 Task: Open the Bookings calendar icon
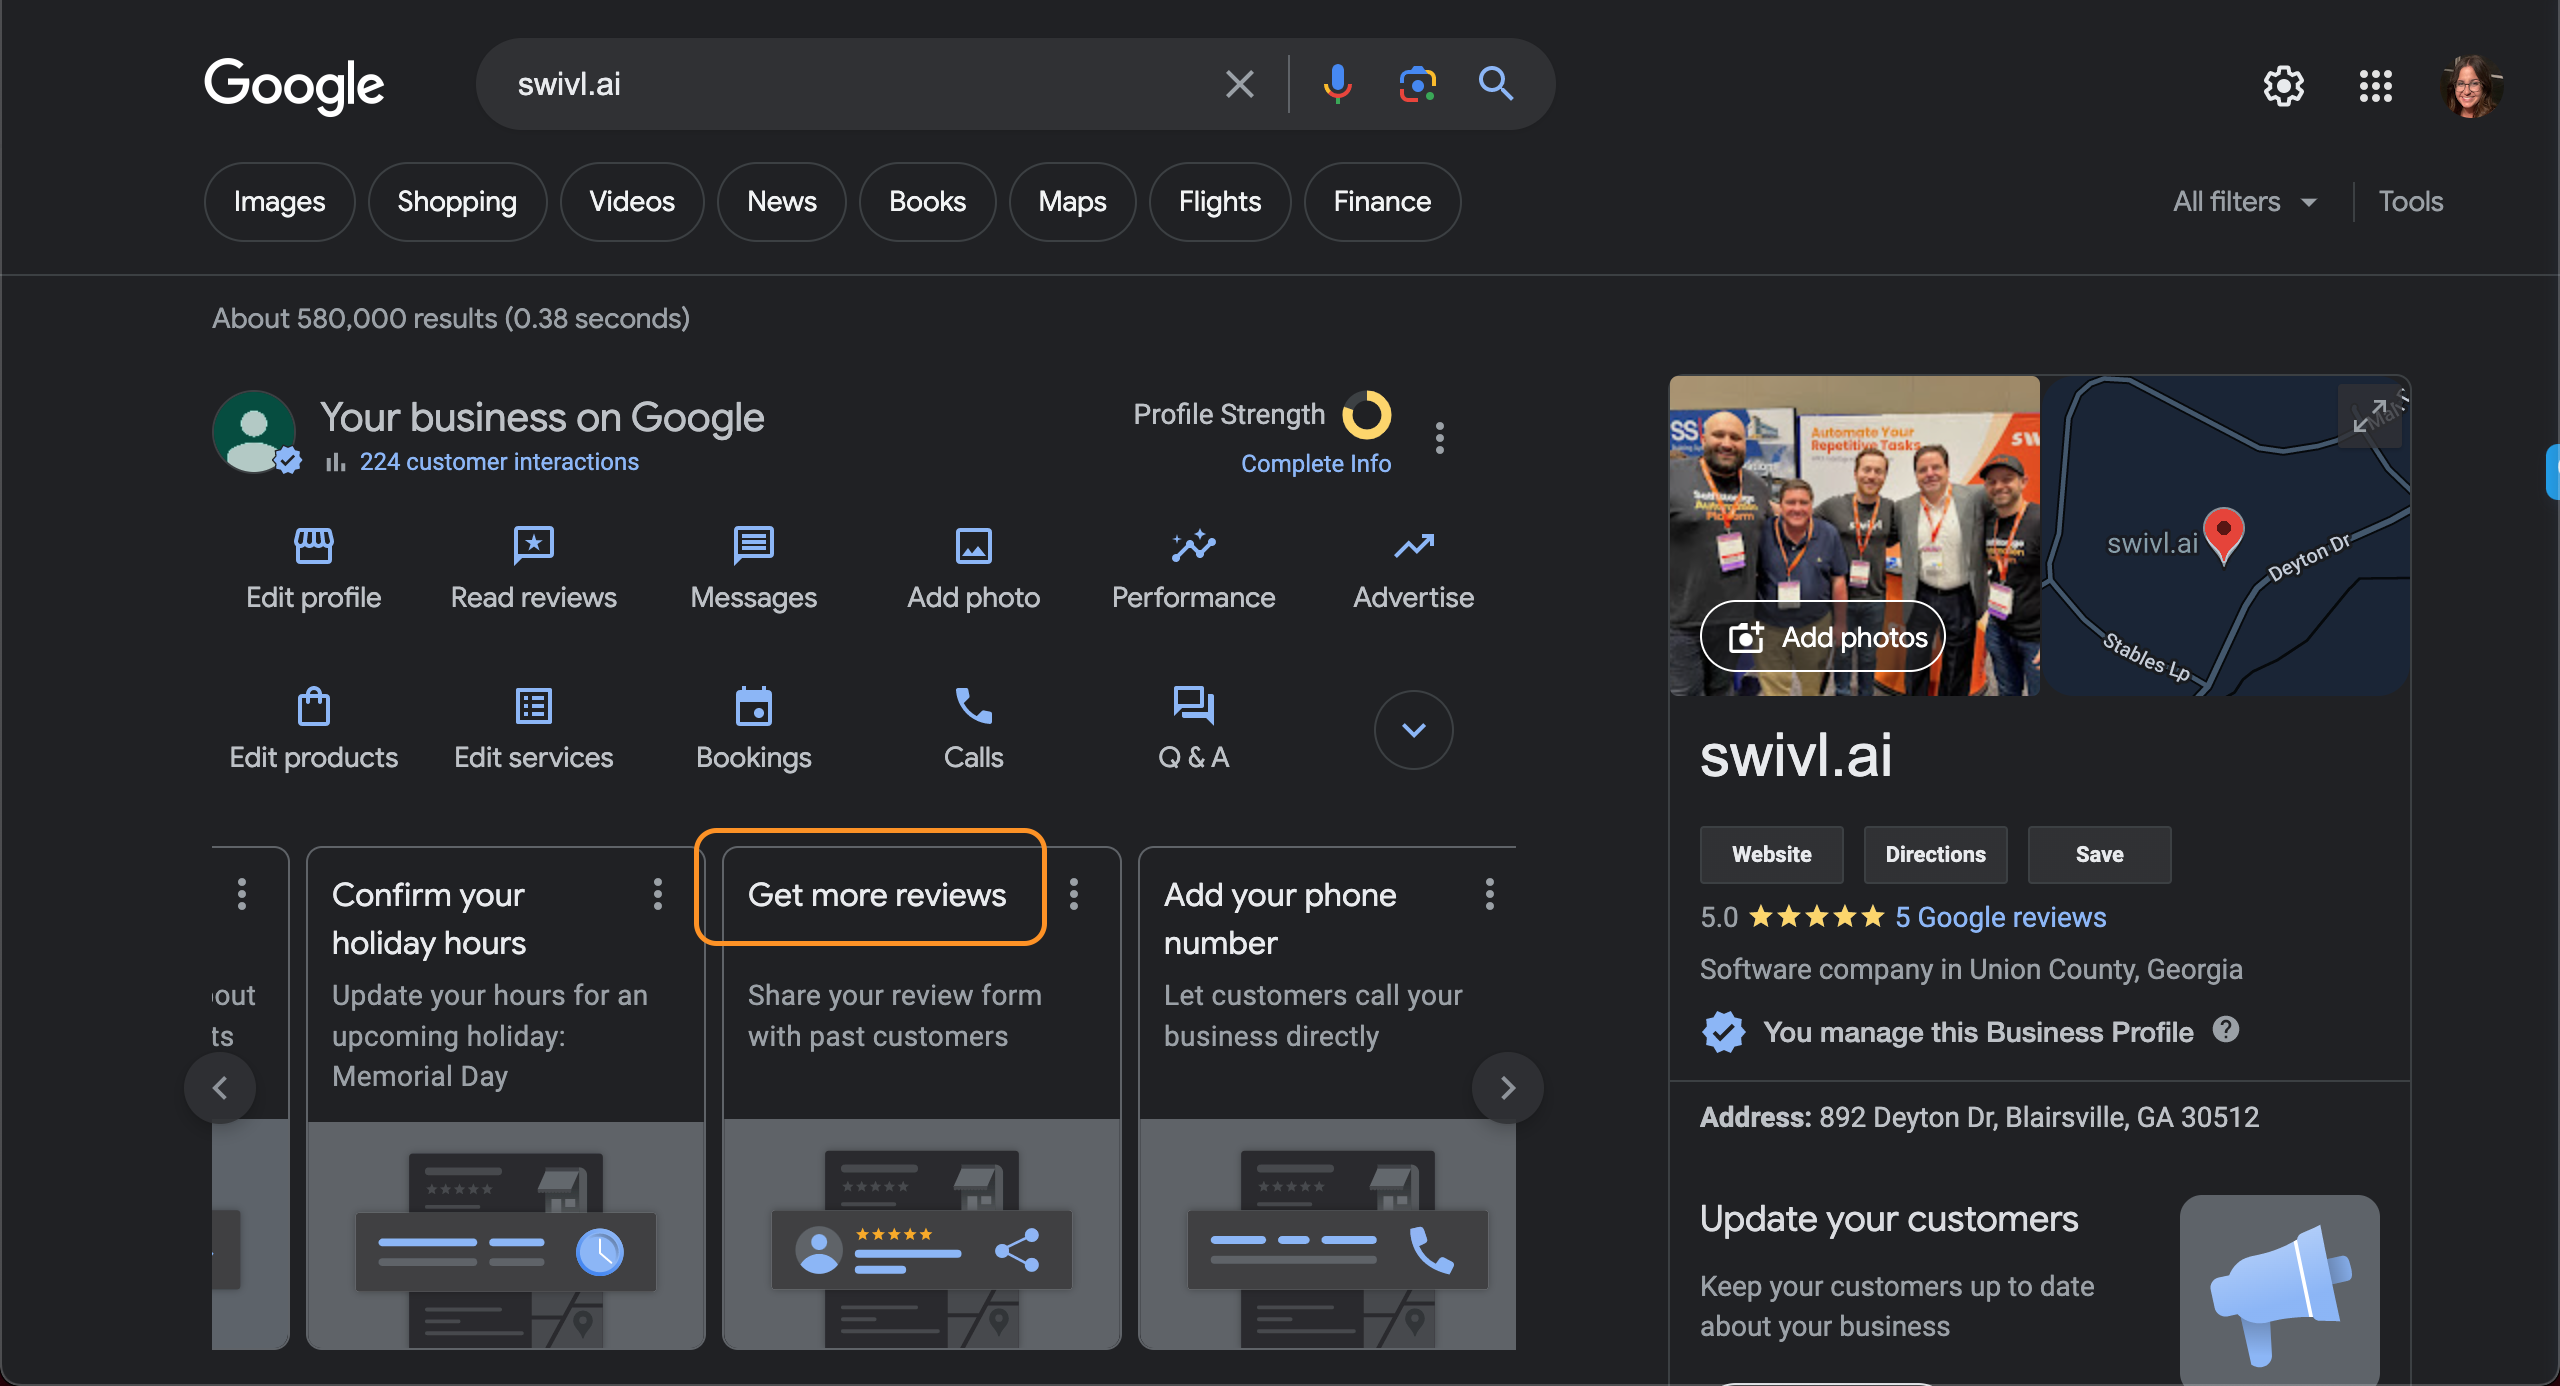point(753,706)
